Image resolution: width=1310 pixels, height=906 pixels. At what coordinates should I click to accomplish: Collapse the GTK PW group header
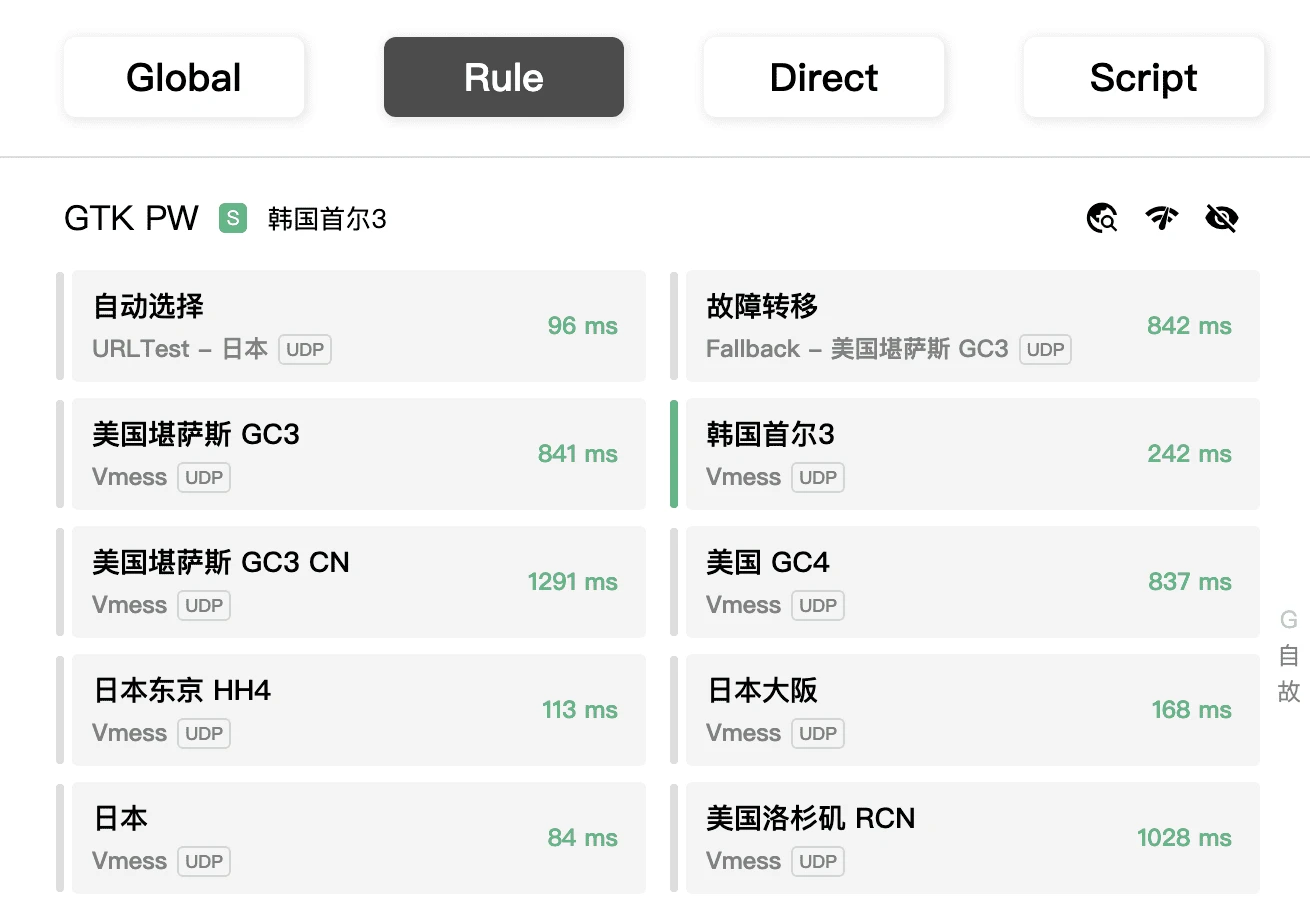(x=131, y=218)
